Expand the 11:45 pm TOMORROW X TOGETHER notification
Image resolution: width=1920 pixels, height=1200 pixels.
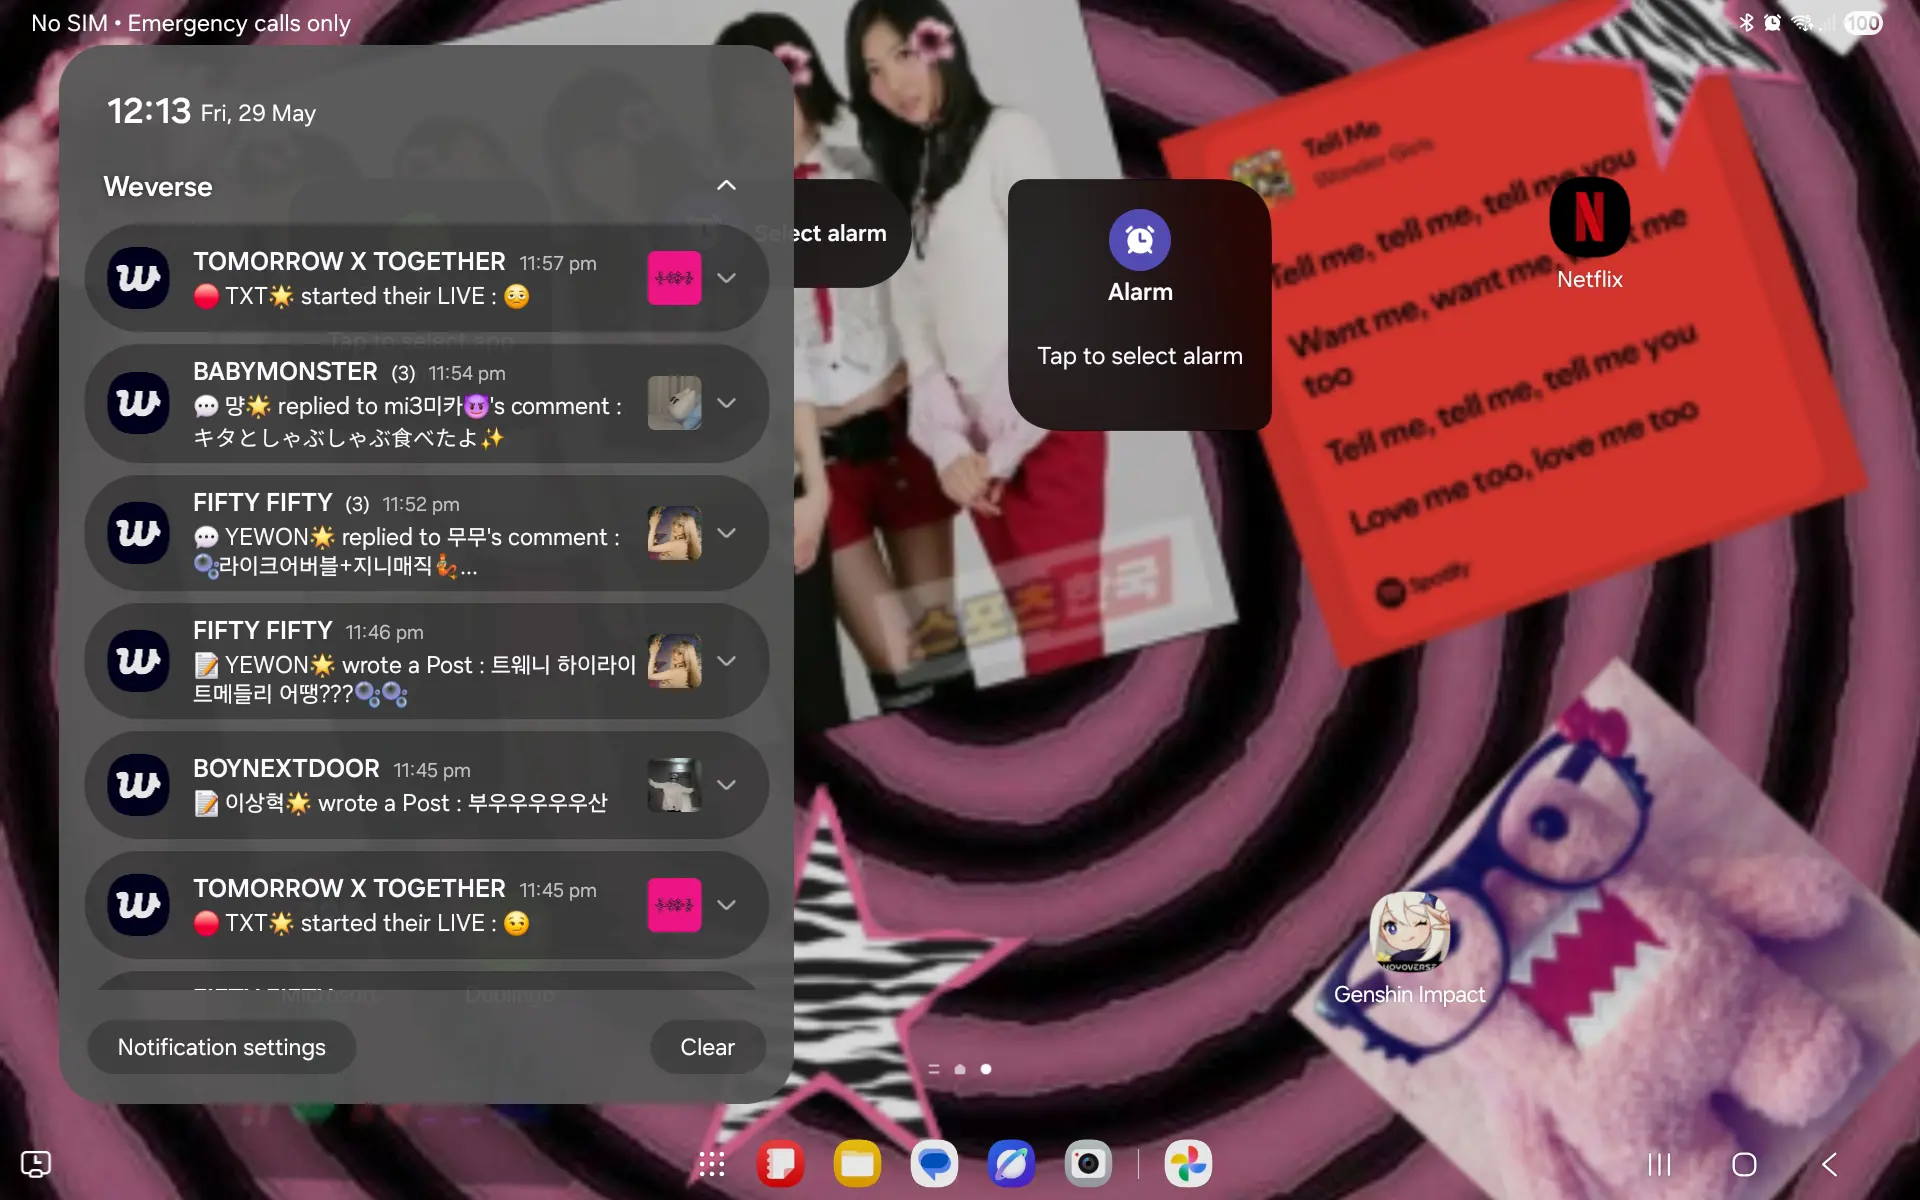click(x=727, y=905)
